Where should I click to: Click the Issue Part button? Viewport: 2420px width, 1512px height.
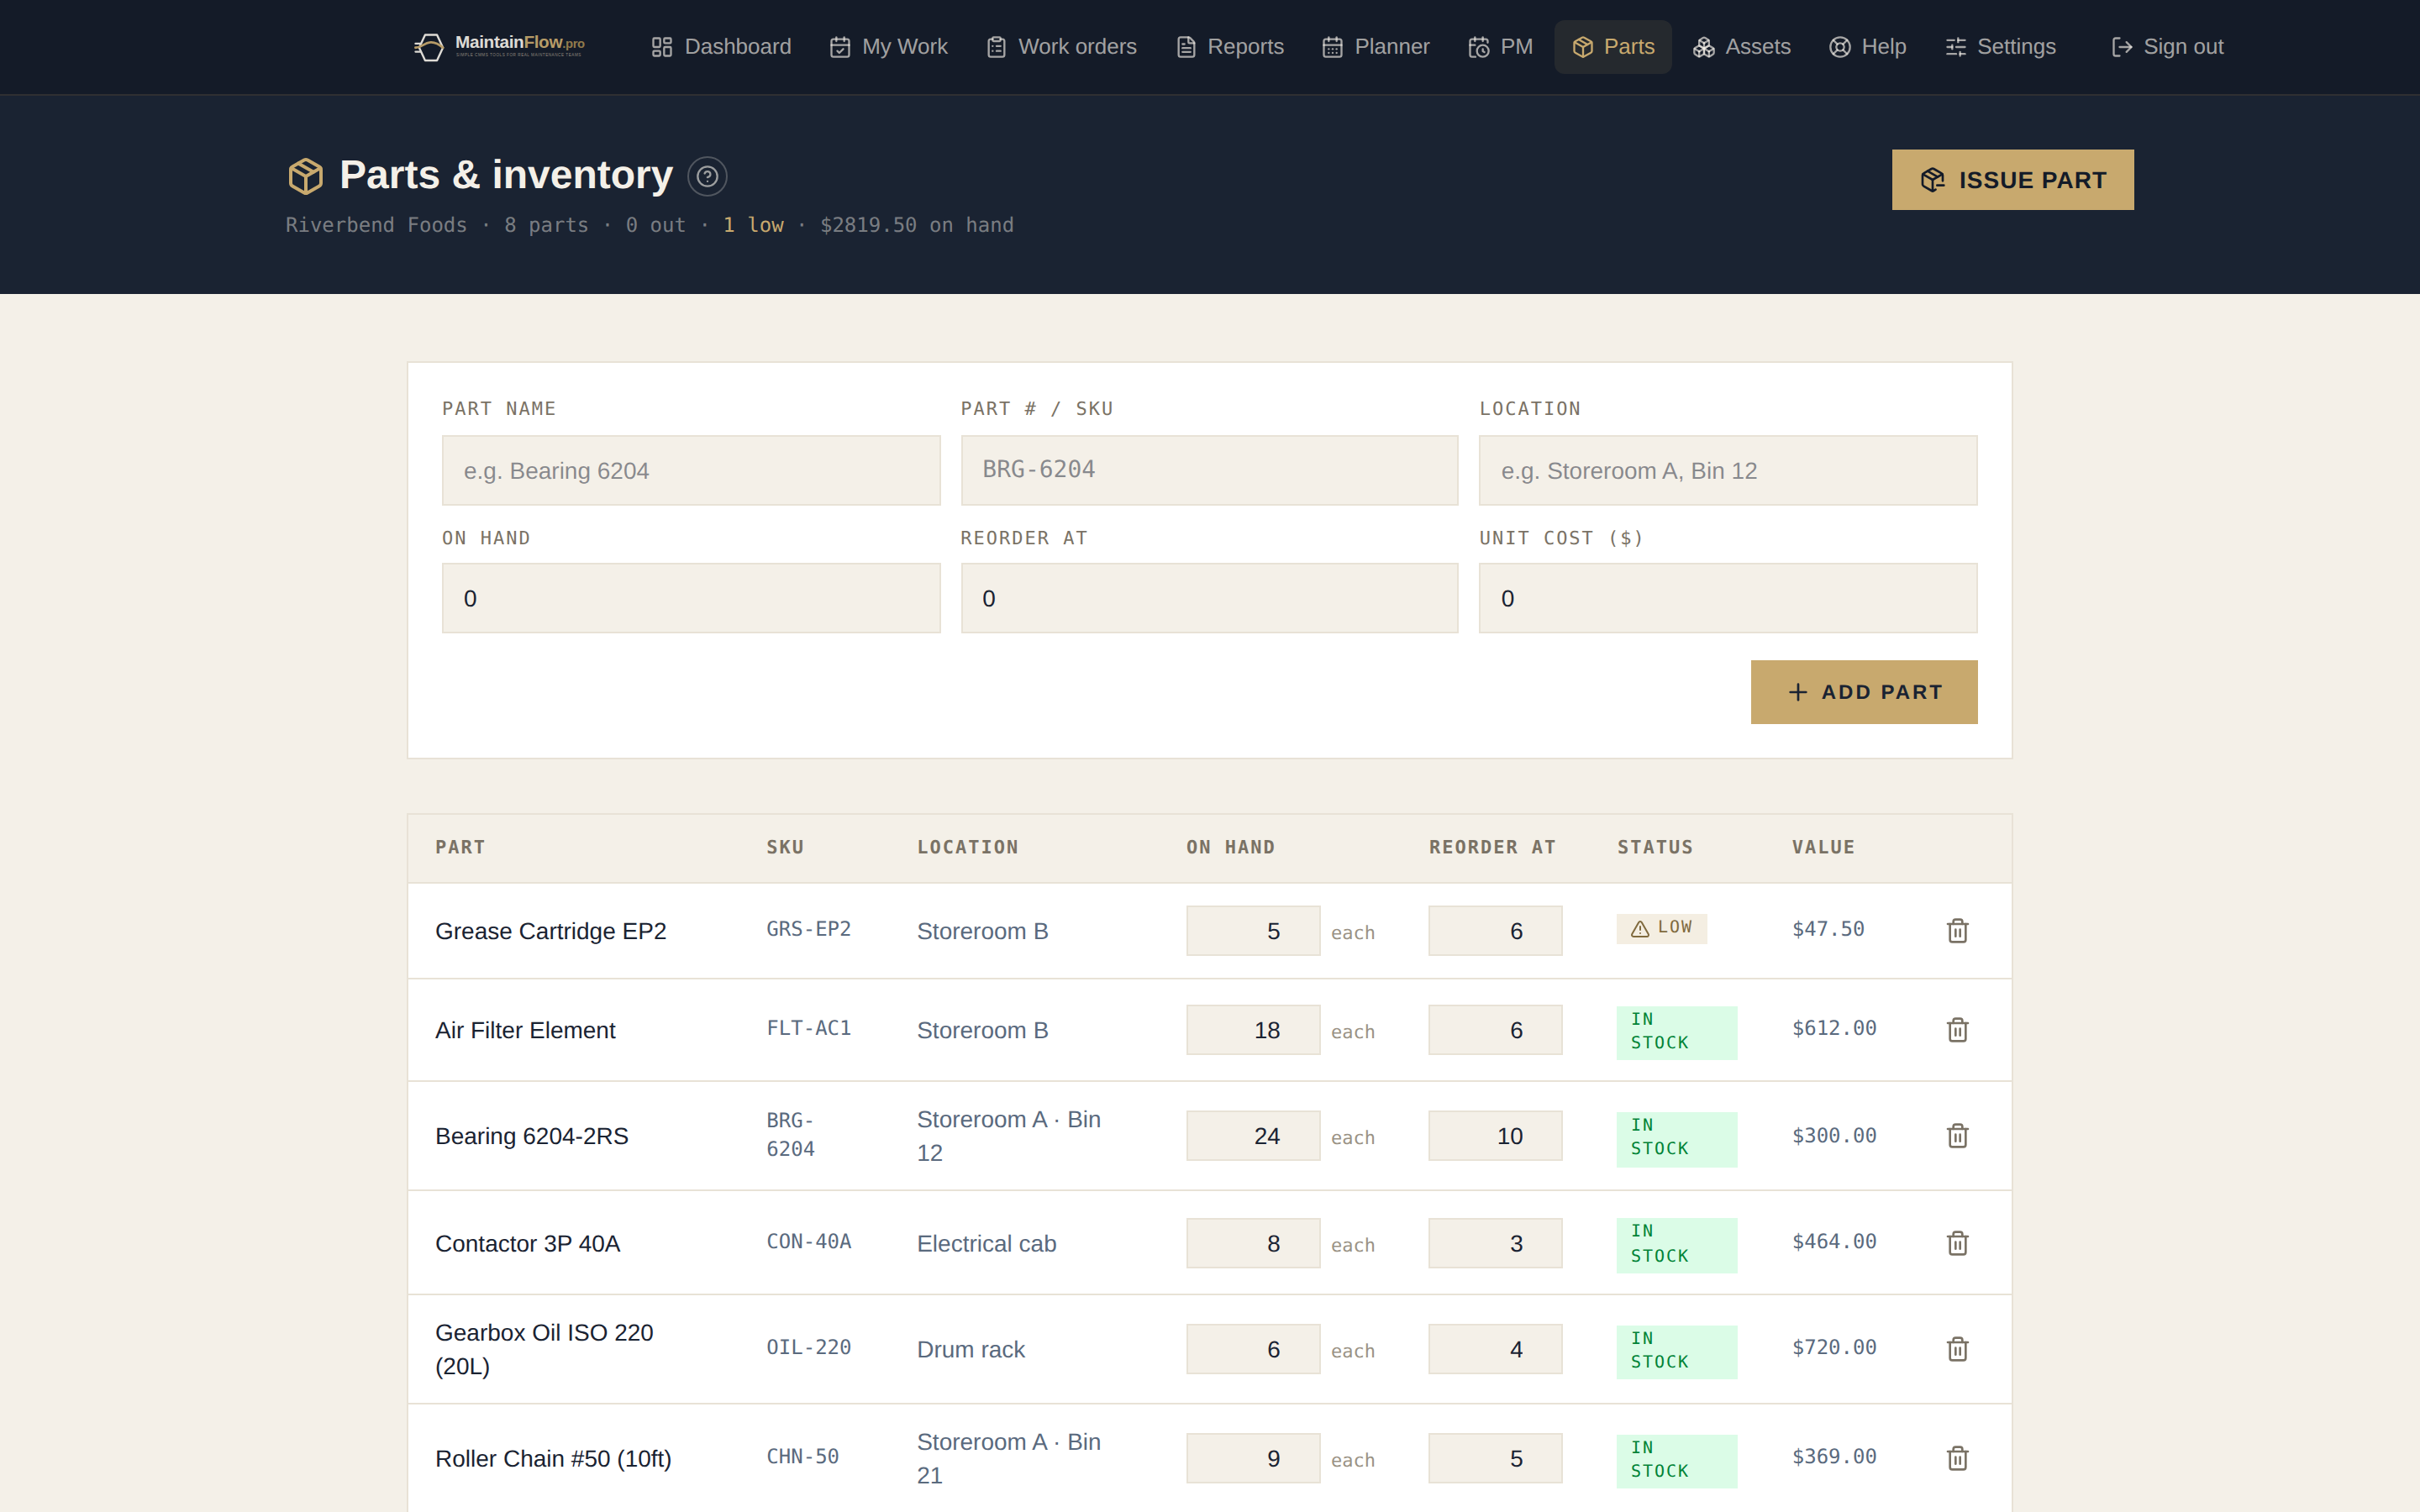(2012, 180)
